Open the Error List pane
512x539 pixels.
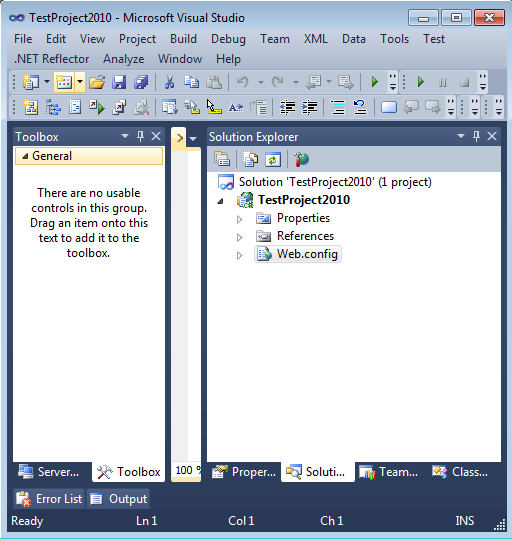pos(49,499)
